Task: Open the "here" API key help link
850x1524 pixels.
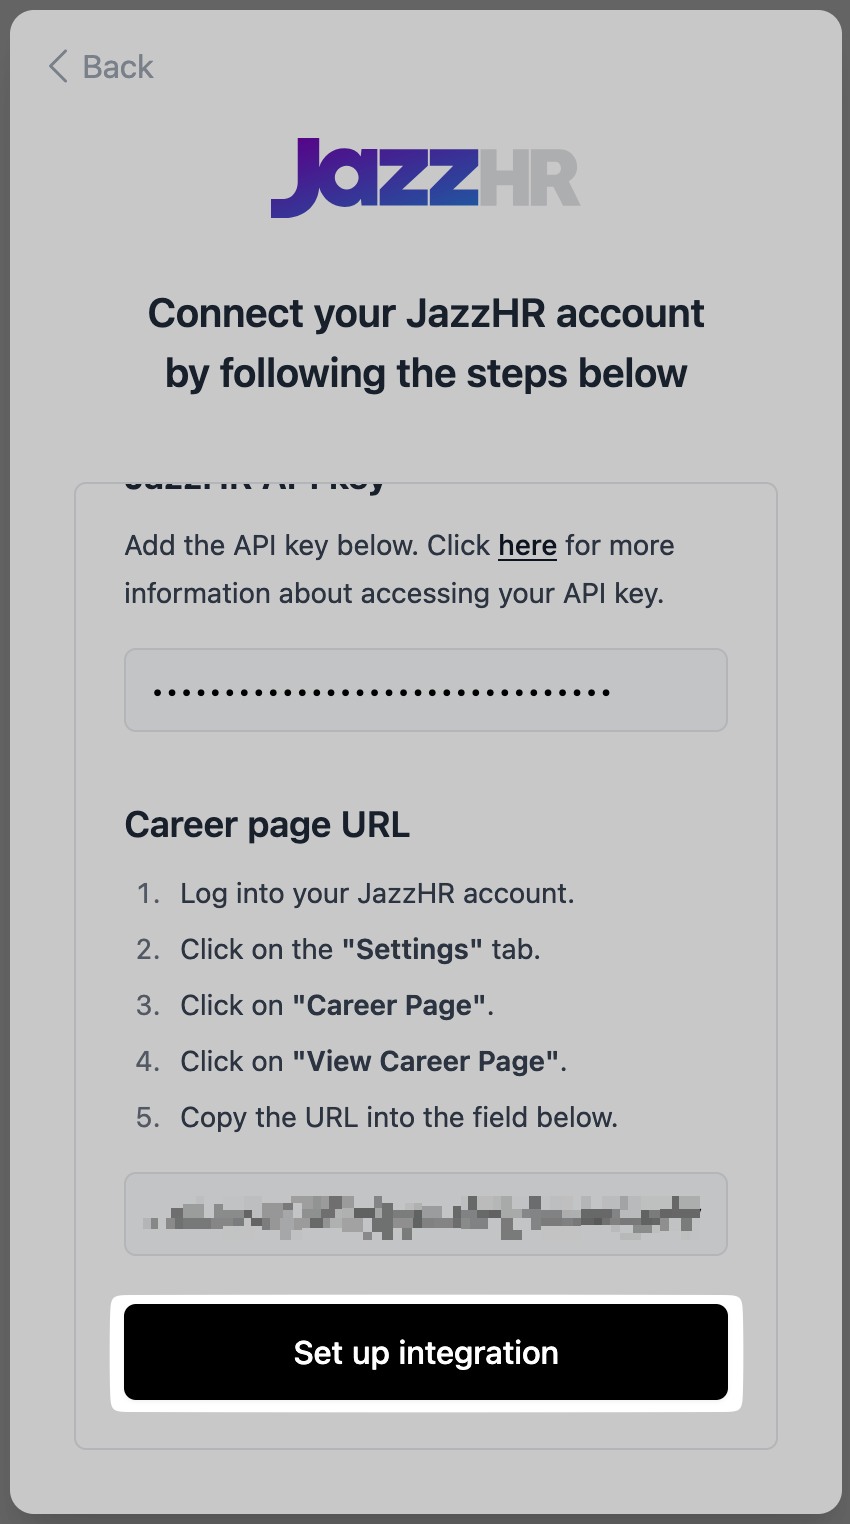Action: [527, 546]
